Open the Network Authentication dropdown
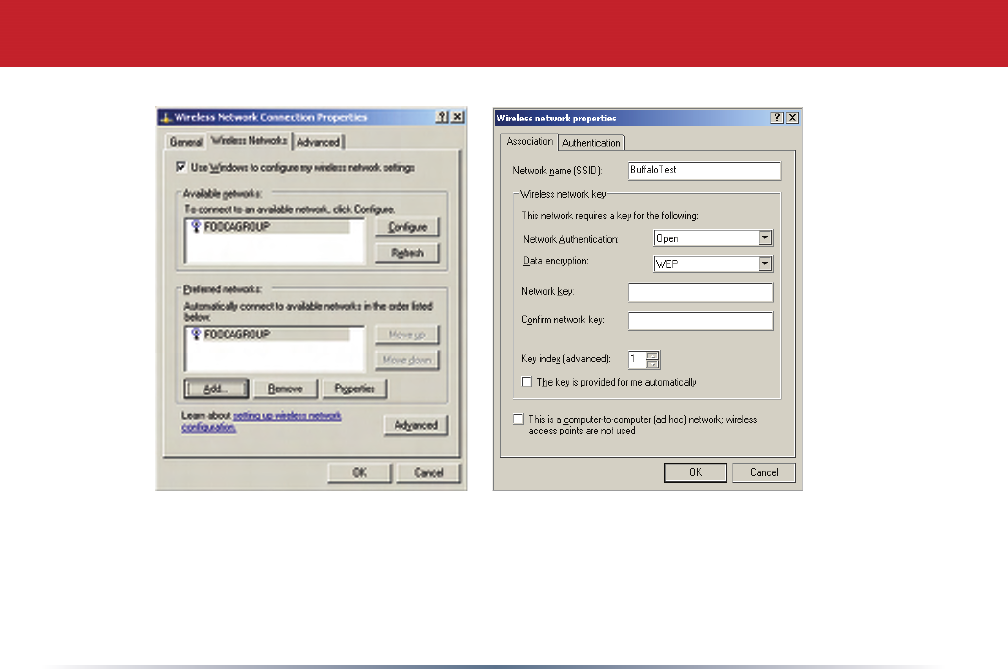The height and width of the screenshot is (669, 1008). click(x=764, y=238)
